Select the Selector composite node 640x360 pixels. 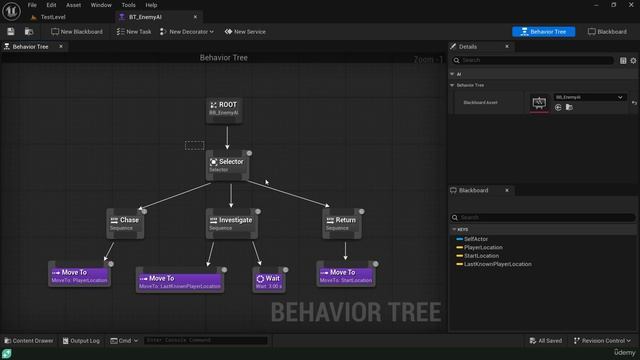tap(227, 165)
